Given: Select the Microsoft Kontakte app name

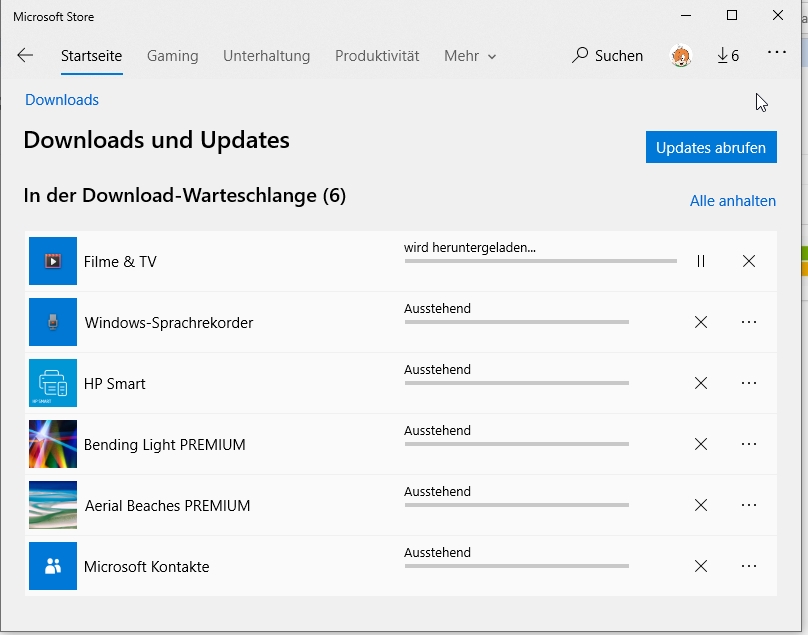Looking at the screenshot, I should coord(146,566).
